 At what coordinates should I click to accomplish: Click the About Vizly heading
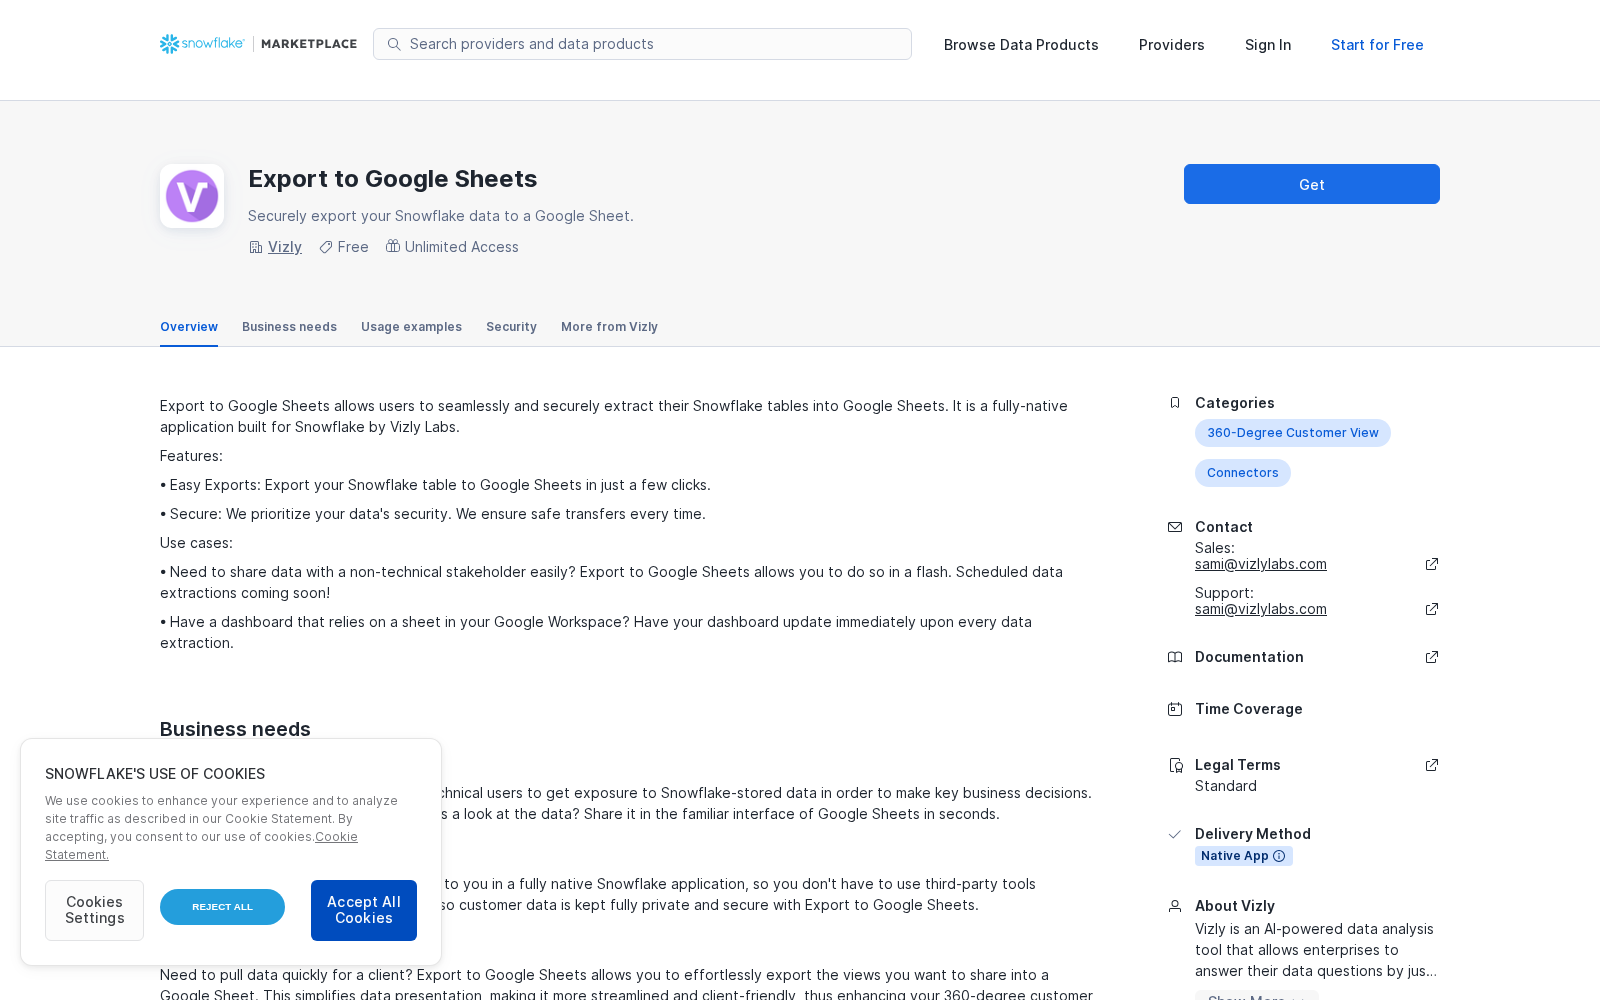point(1235,906)
